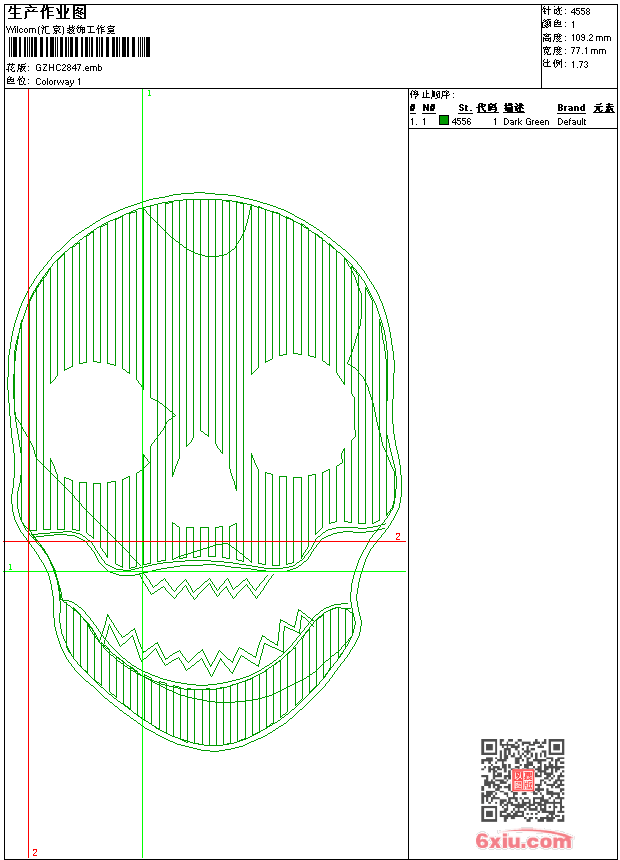This screenshot has height=860, width=620.
Task: Click the stitch count value 4558
Action: point(580,11)
